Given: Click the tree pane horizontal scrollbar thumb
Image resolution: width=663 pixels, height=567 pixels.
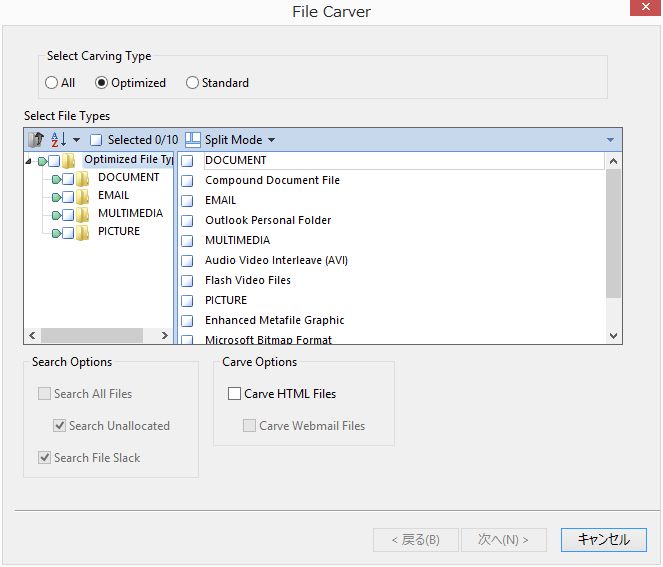Looking at the screenshot, I should [92, 336].
